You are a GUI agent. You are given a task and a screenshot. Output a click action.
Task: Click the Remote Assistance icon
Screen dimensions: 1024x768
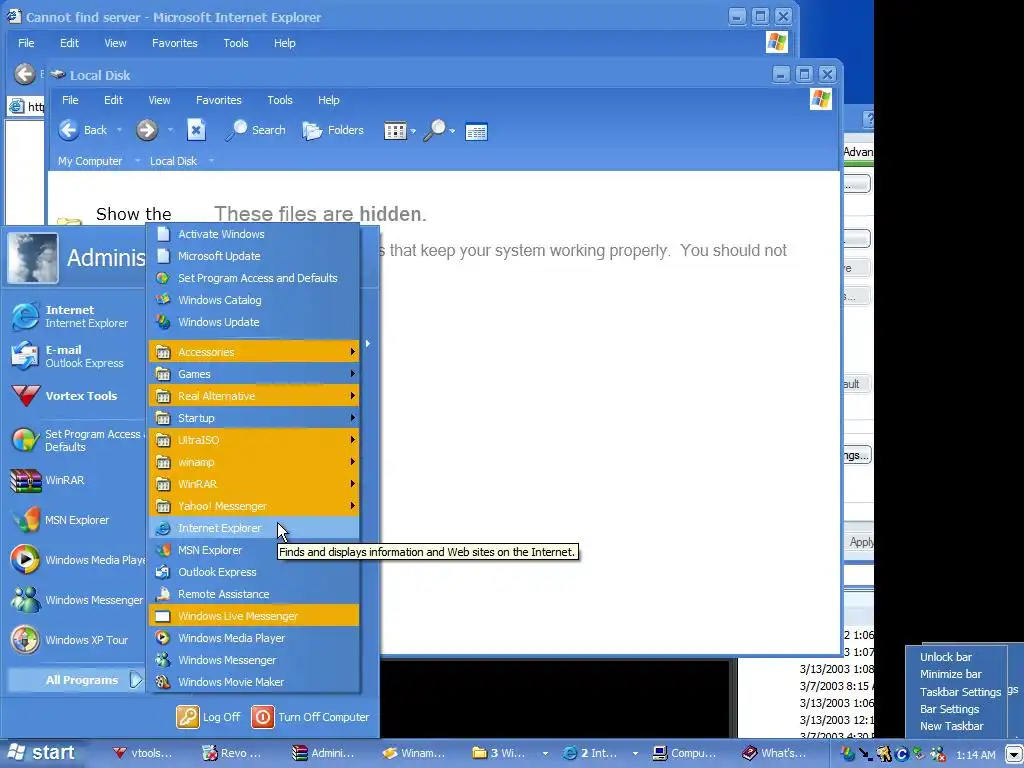tap(163, 594)
